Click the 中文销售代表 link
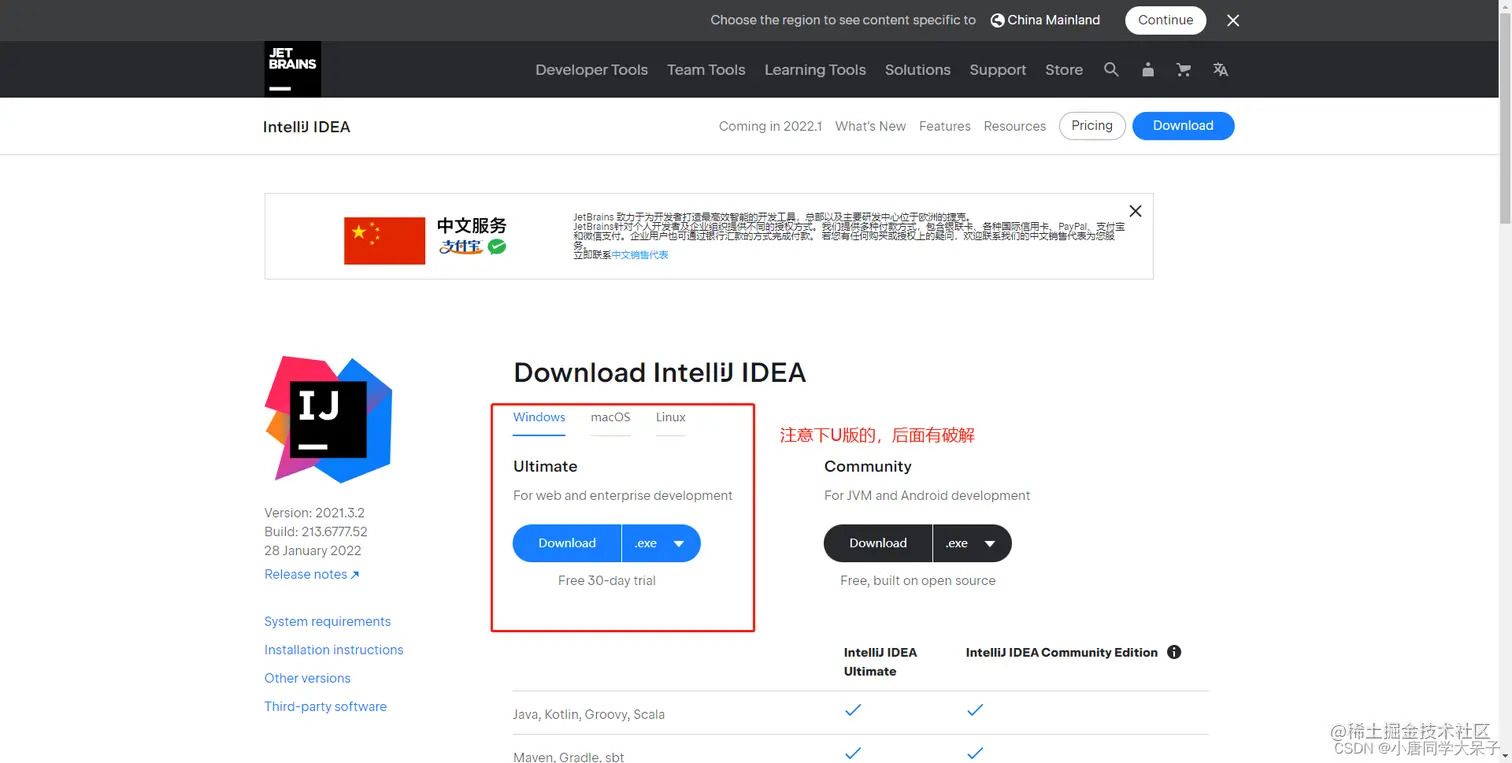The image size is (1512, 763). pyautogui.click(x=640, y=255)
